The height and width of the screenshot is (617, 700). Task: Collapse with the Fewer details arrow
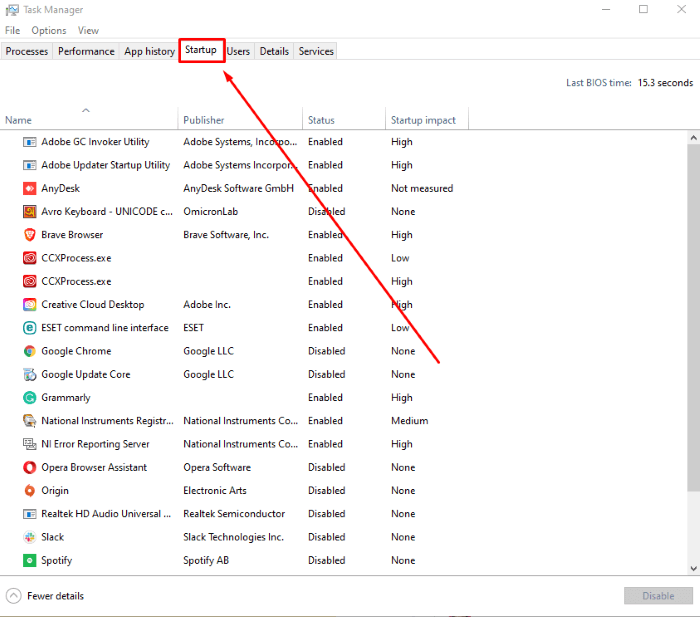click(x=14, y=596)
